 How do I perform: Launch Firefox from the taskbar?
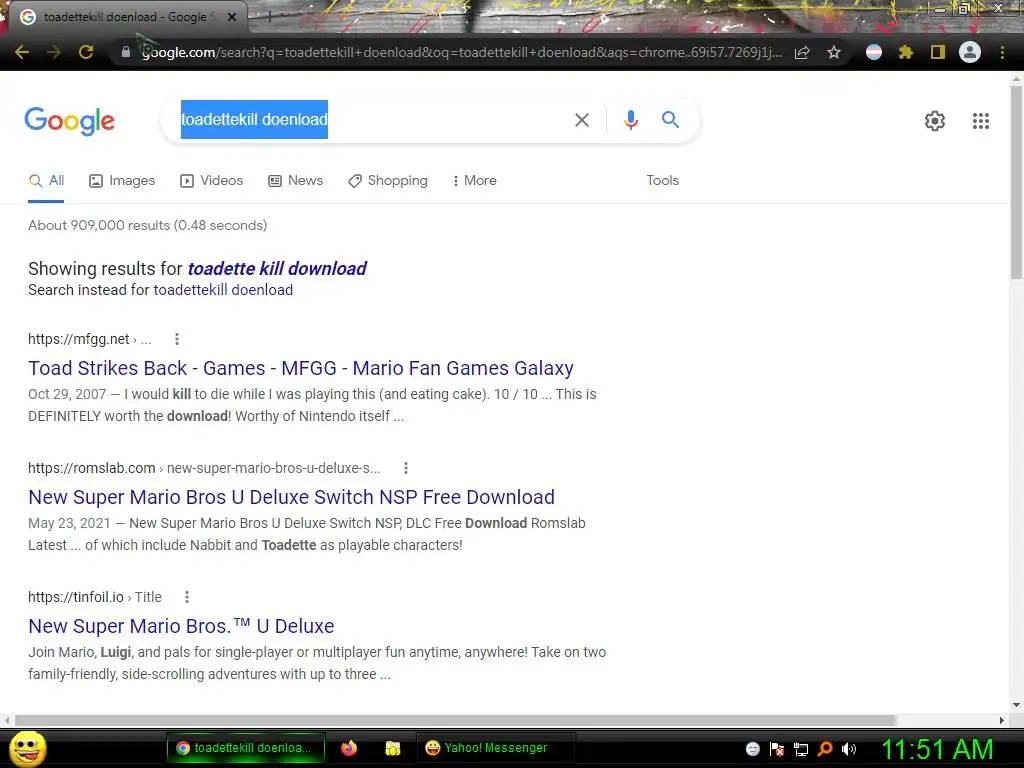(x=349, y=748)
